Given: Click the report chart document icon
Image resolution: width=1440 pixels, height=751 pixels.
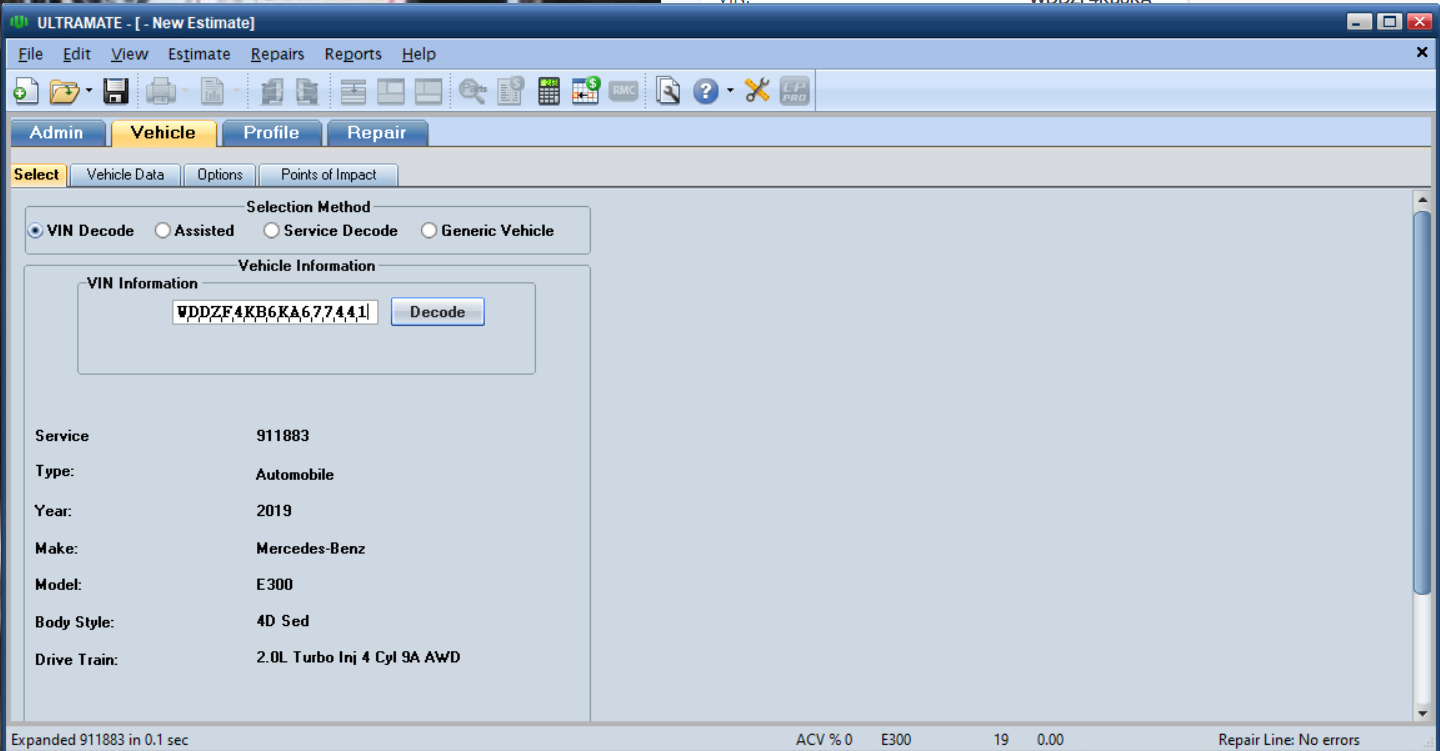Looking at the screenshot, I should 212,92.
